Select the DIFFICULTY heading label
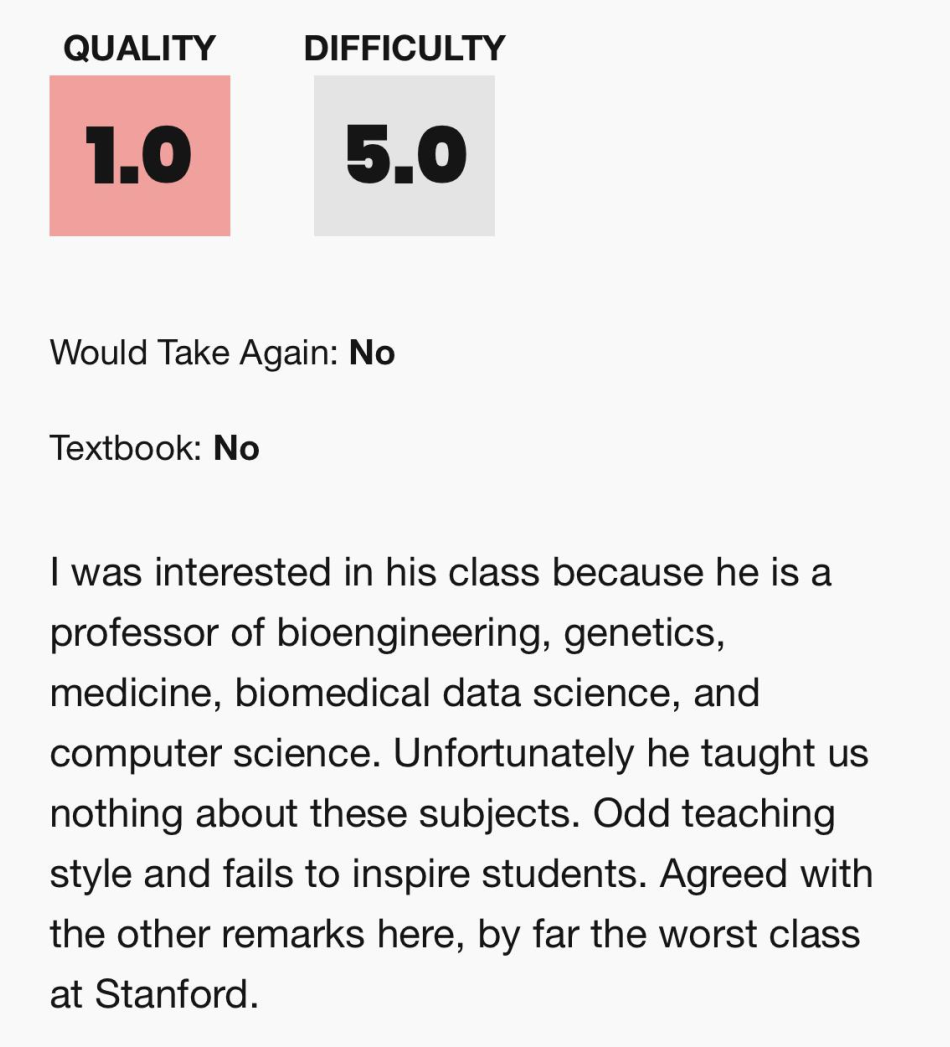The height and width of the screenshot is (1047, 950). (x=405, y=48)
